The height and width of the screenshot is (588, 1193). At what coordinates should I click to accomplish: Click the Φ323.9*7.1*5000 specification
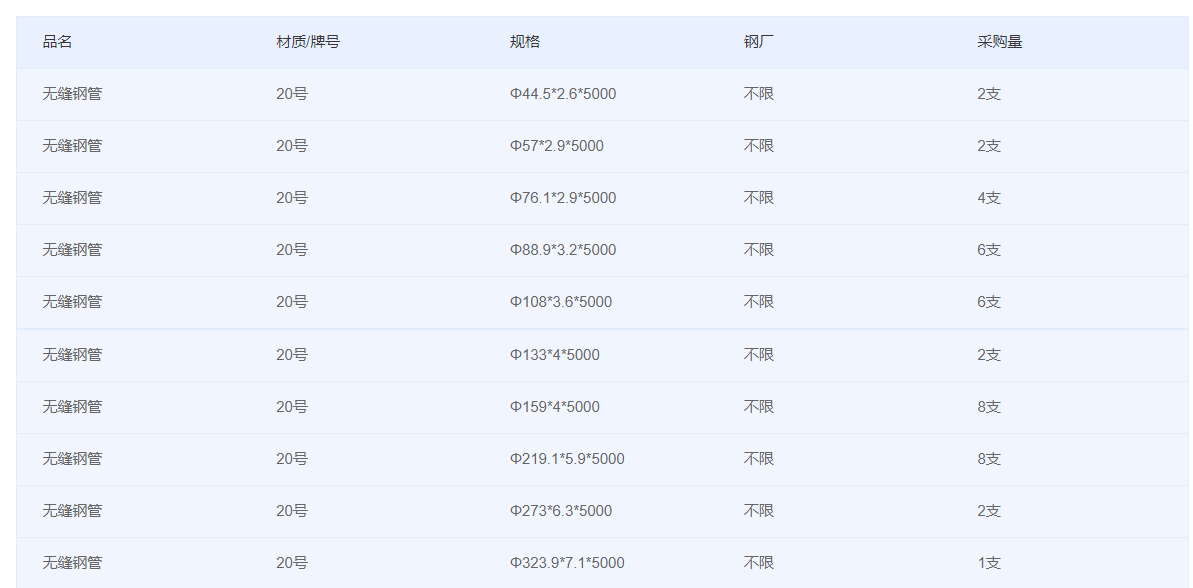tap(567, 563)
